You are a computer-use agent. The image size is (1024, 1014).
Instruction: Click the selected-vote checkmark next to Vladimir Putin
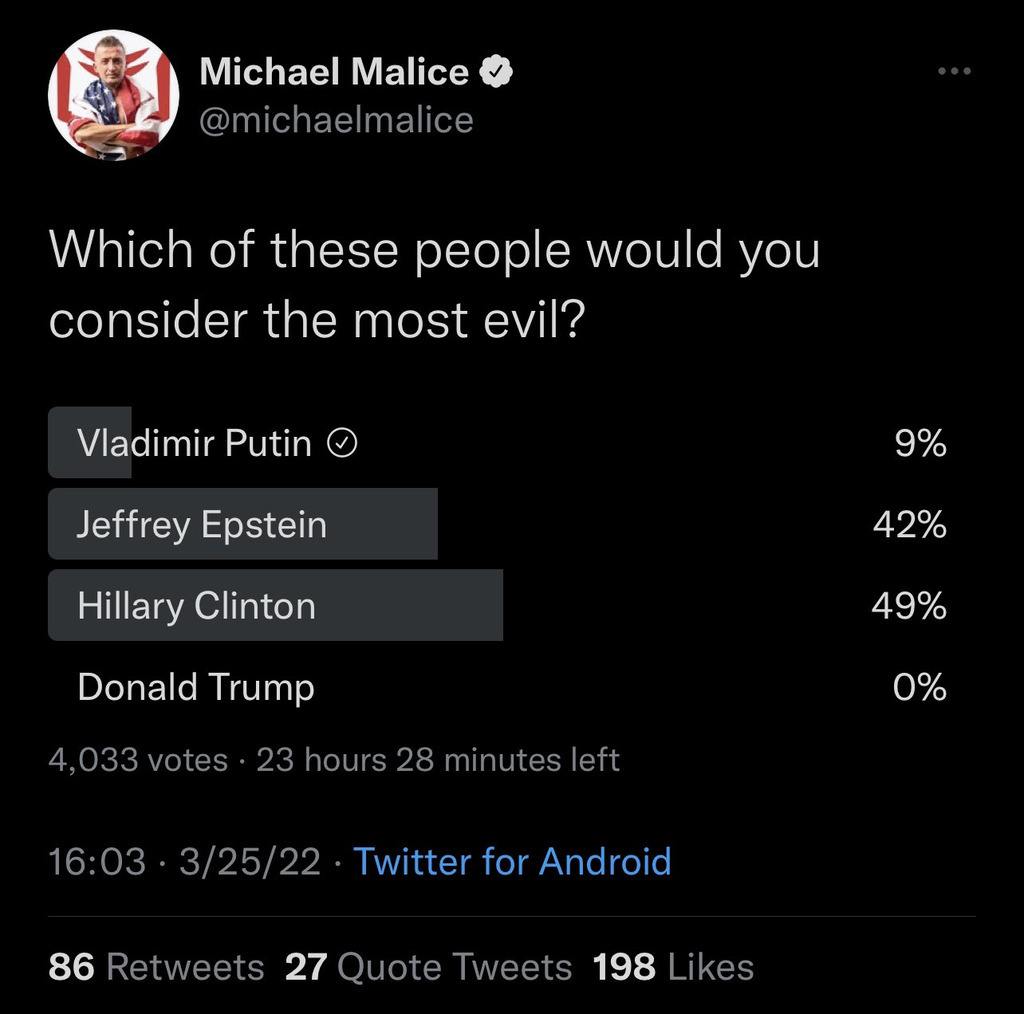343,443
